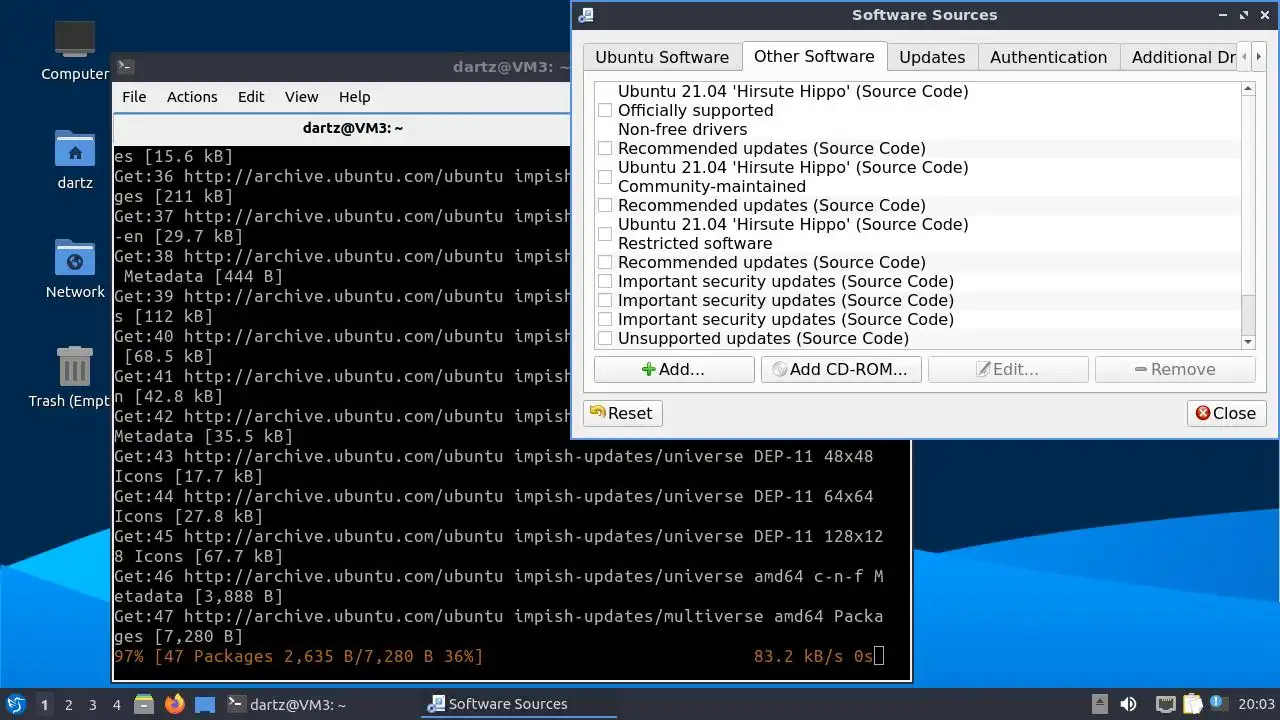Screen dimensions: 1280x720
Task: Click the sources list scrollbar up arrow
Action: (x=1248, y=89)
